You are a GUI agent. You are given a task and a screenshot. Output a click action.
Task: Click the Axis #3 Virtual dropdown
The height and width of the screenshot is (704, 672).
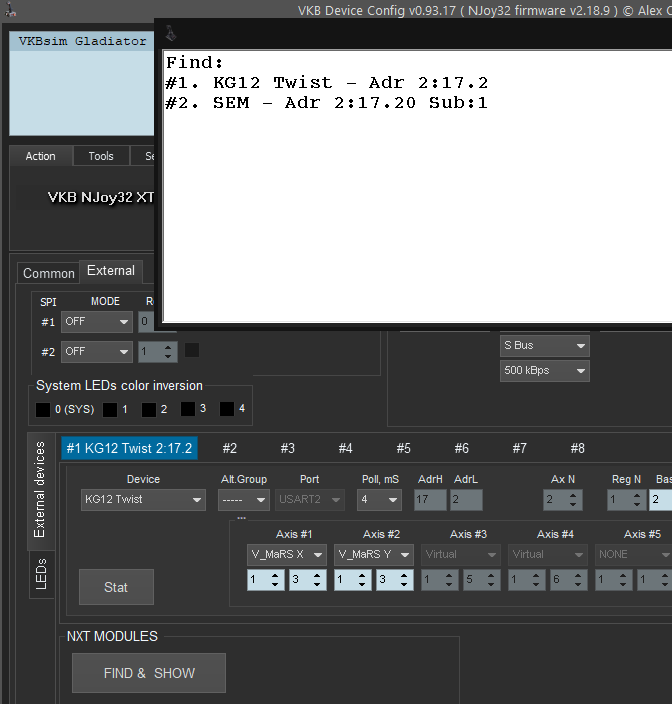coord(461,554)
